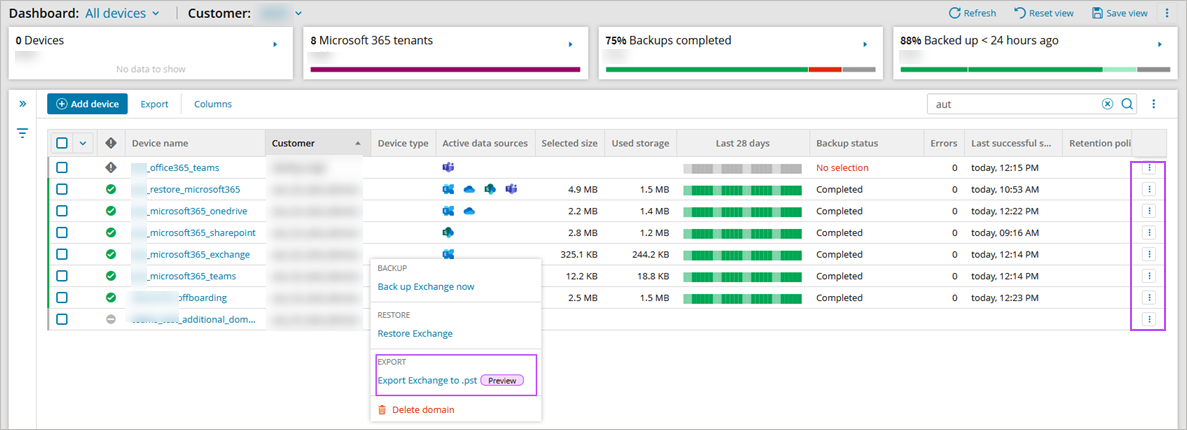Tick the checkbox for _microsoft365_sharepoint row
The image size is (1187, 430).
point(62,233)
